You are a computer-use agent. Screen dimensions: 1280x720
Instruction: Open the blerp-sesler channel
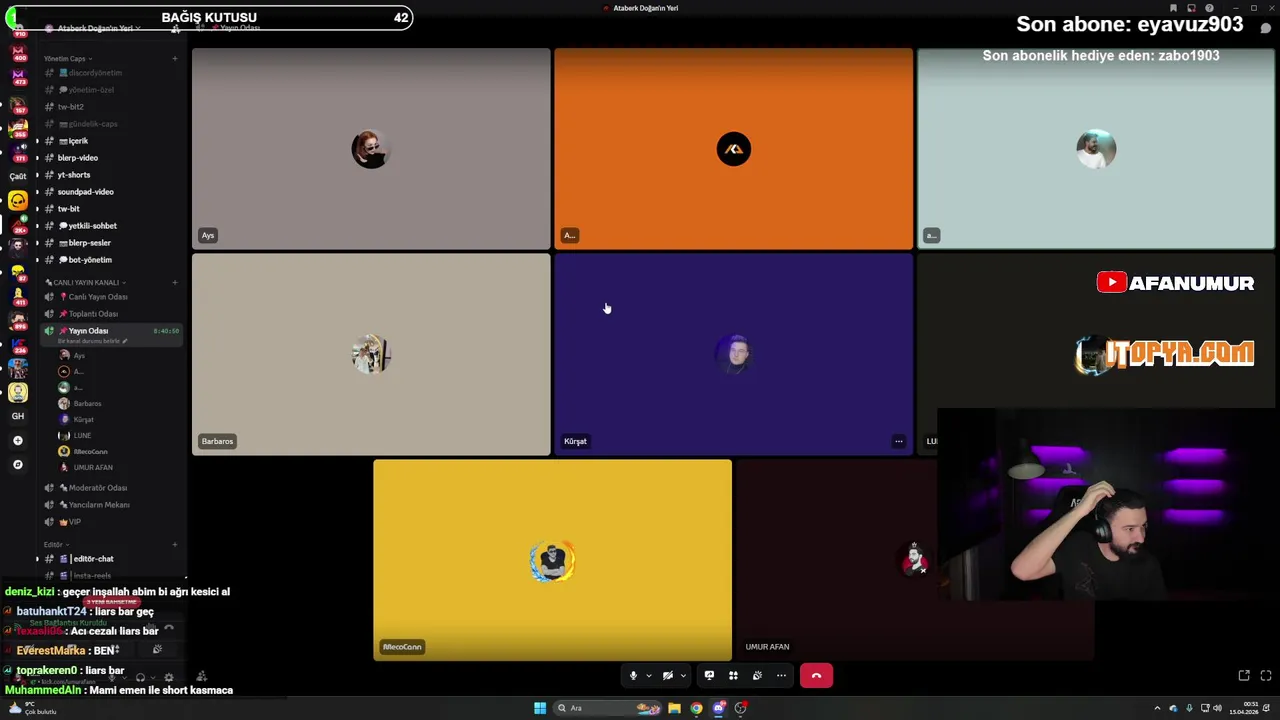coord(110,243)
